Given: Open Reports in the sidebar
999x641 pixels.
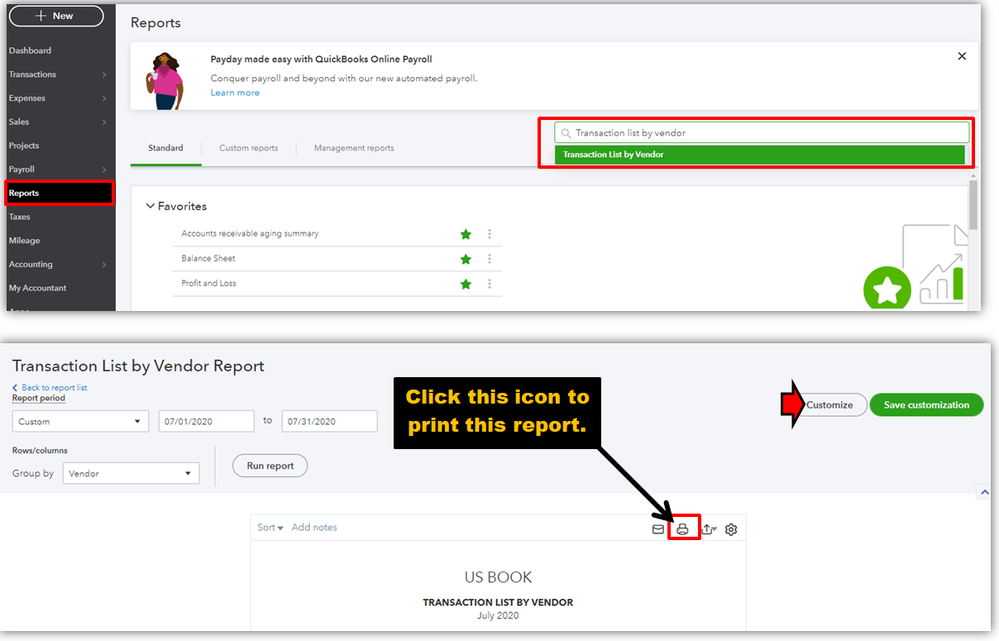Looking at the screenshot, I should pyautogui.click(x=59, y=193).
